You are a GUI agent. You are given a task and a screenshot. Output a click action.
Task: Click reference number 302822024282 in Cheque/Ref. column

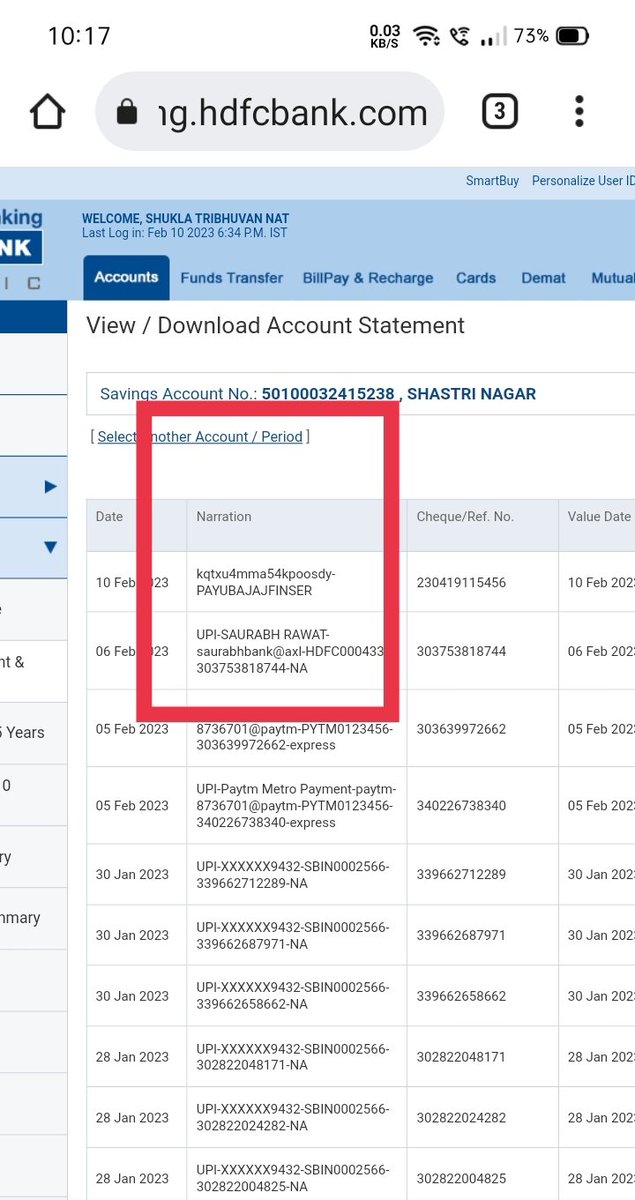(x=462, y=1118)
